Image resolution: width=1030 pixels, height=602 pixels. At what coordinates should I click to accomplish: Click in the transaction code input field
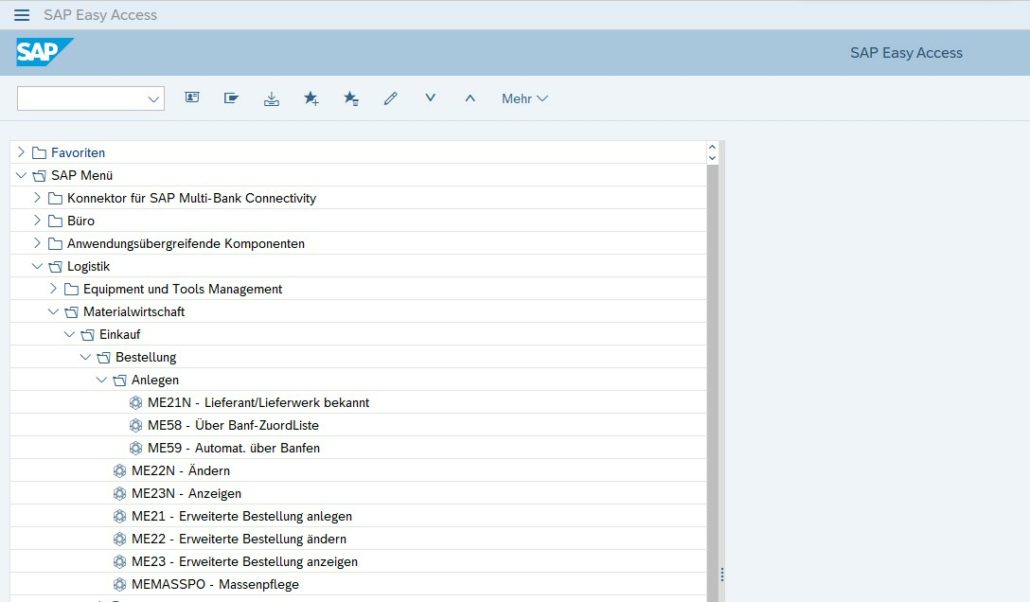[x=85, y=98]
